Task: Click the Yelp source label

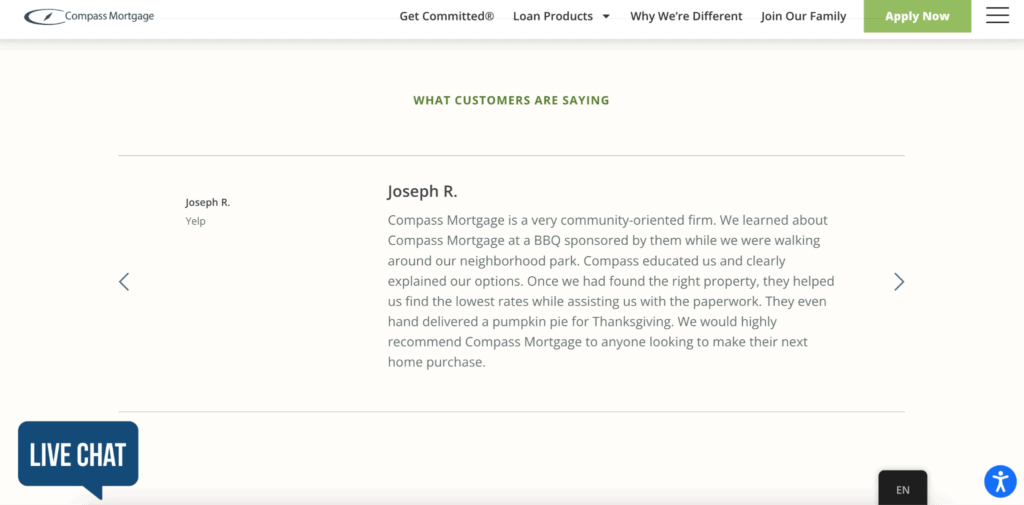Action: click(196, 221)
